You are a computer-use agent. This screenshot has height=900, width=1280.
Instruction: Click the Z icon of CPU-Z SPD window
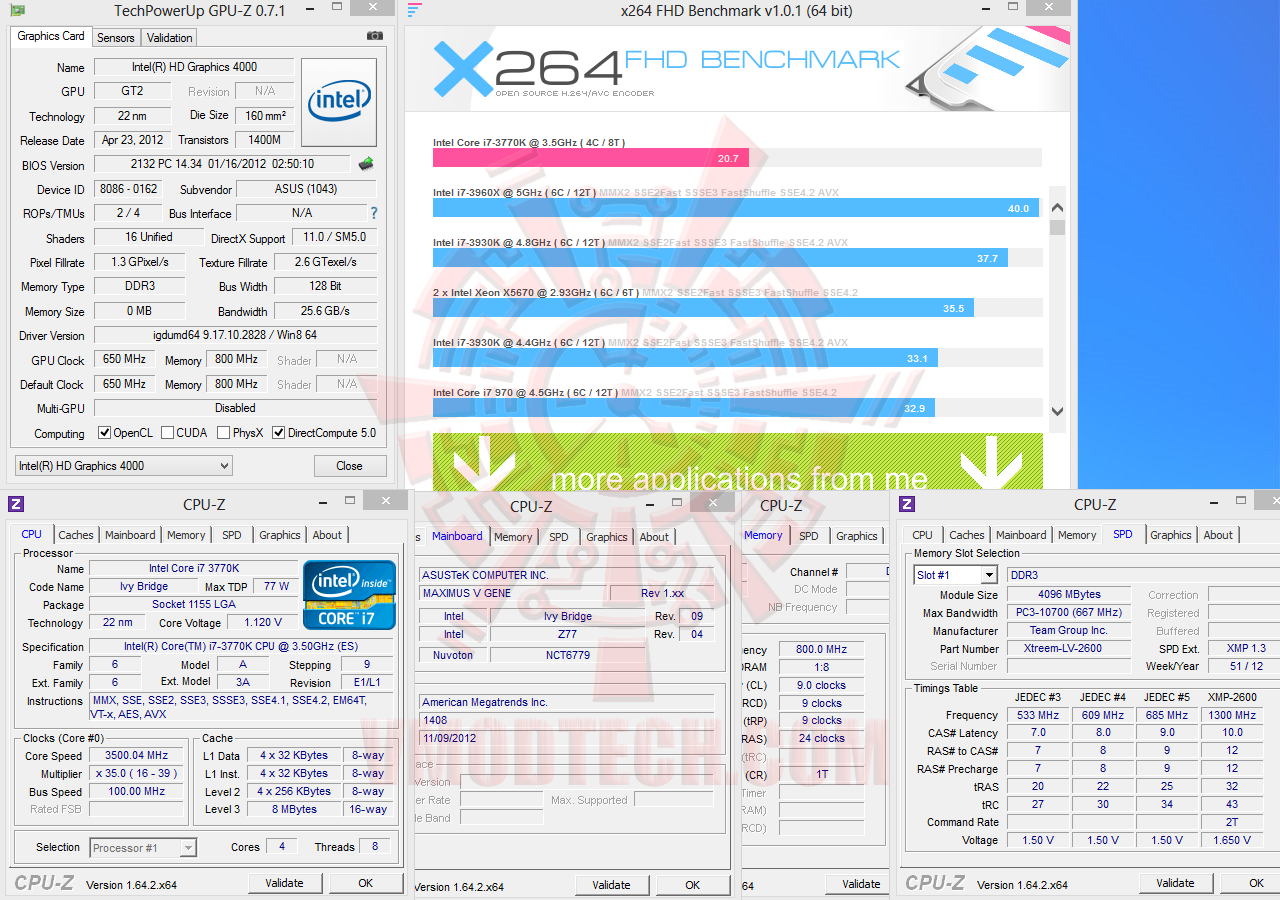pos(908,504)
